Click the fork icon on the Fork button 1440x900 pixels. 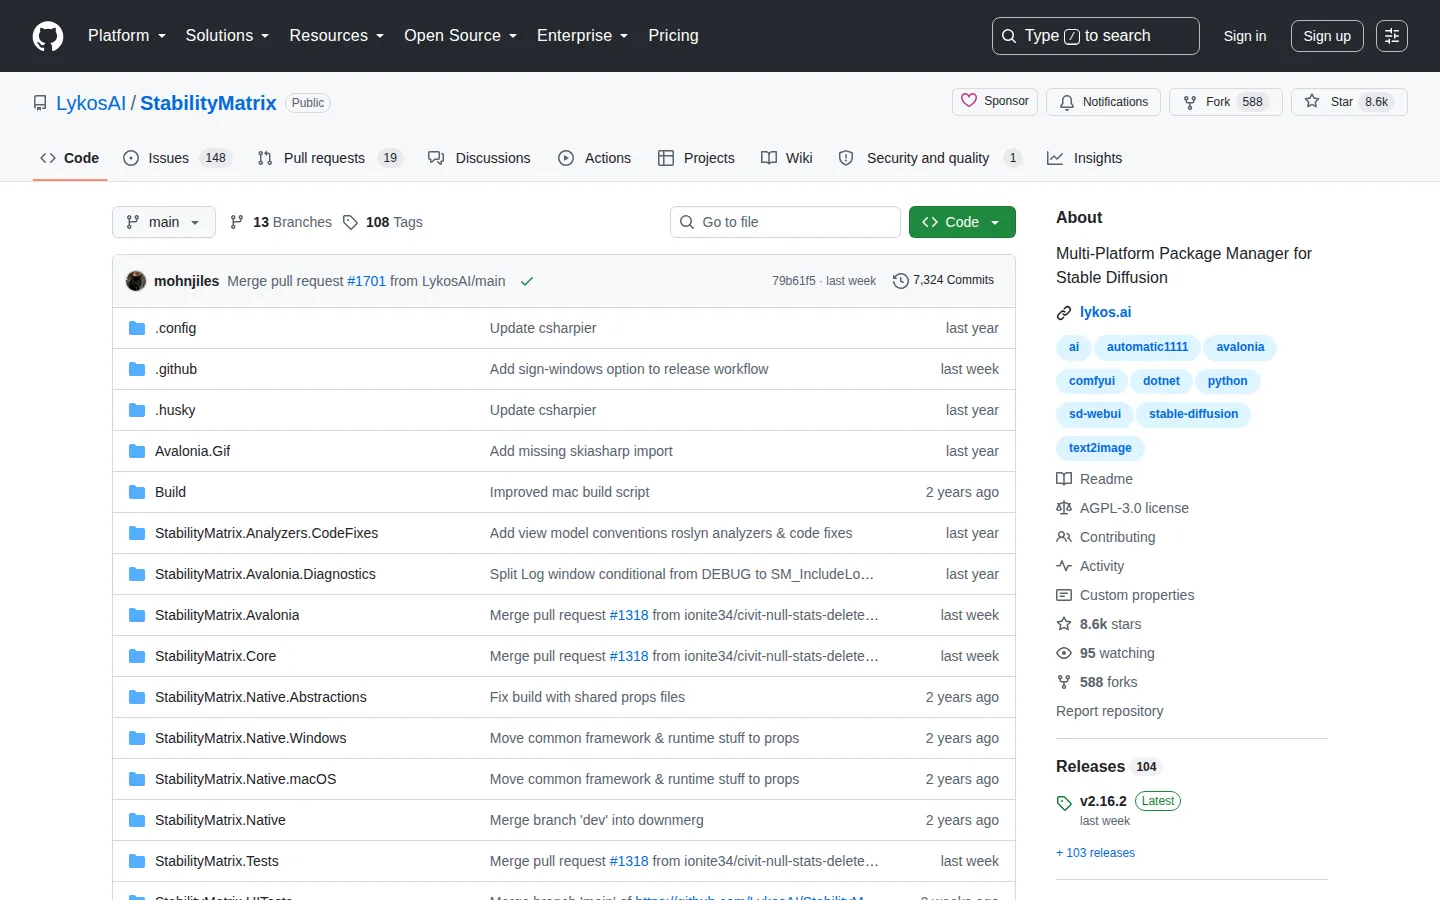1190,102
